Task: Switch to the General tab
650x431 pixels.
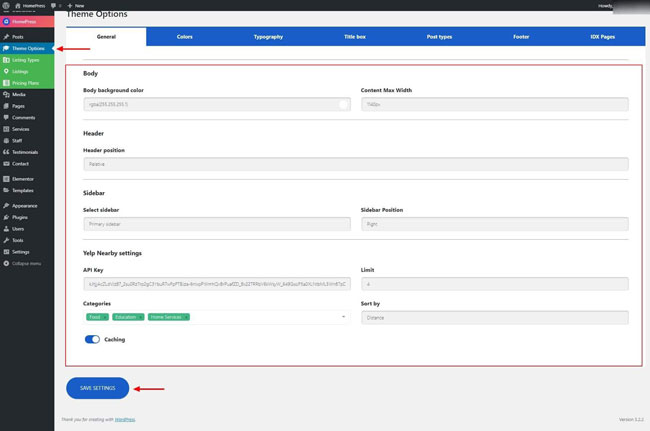Action: 106,37
